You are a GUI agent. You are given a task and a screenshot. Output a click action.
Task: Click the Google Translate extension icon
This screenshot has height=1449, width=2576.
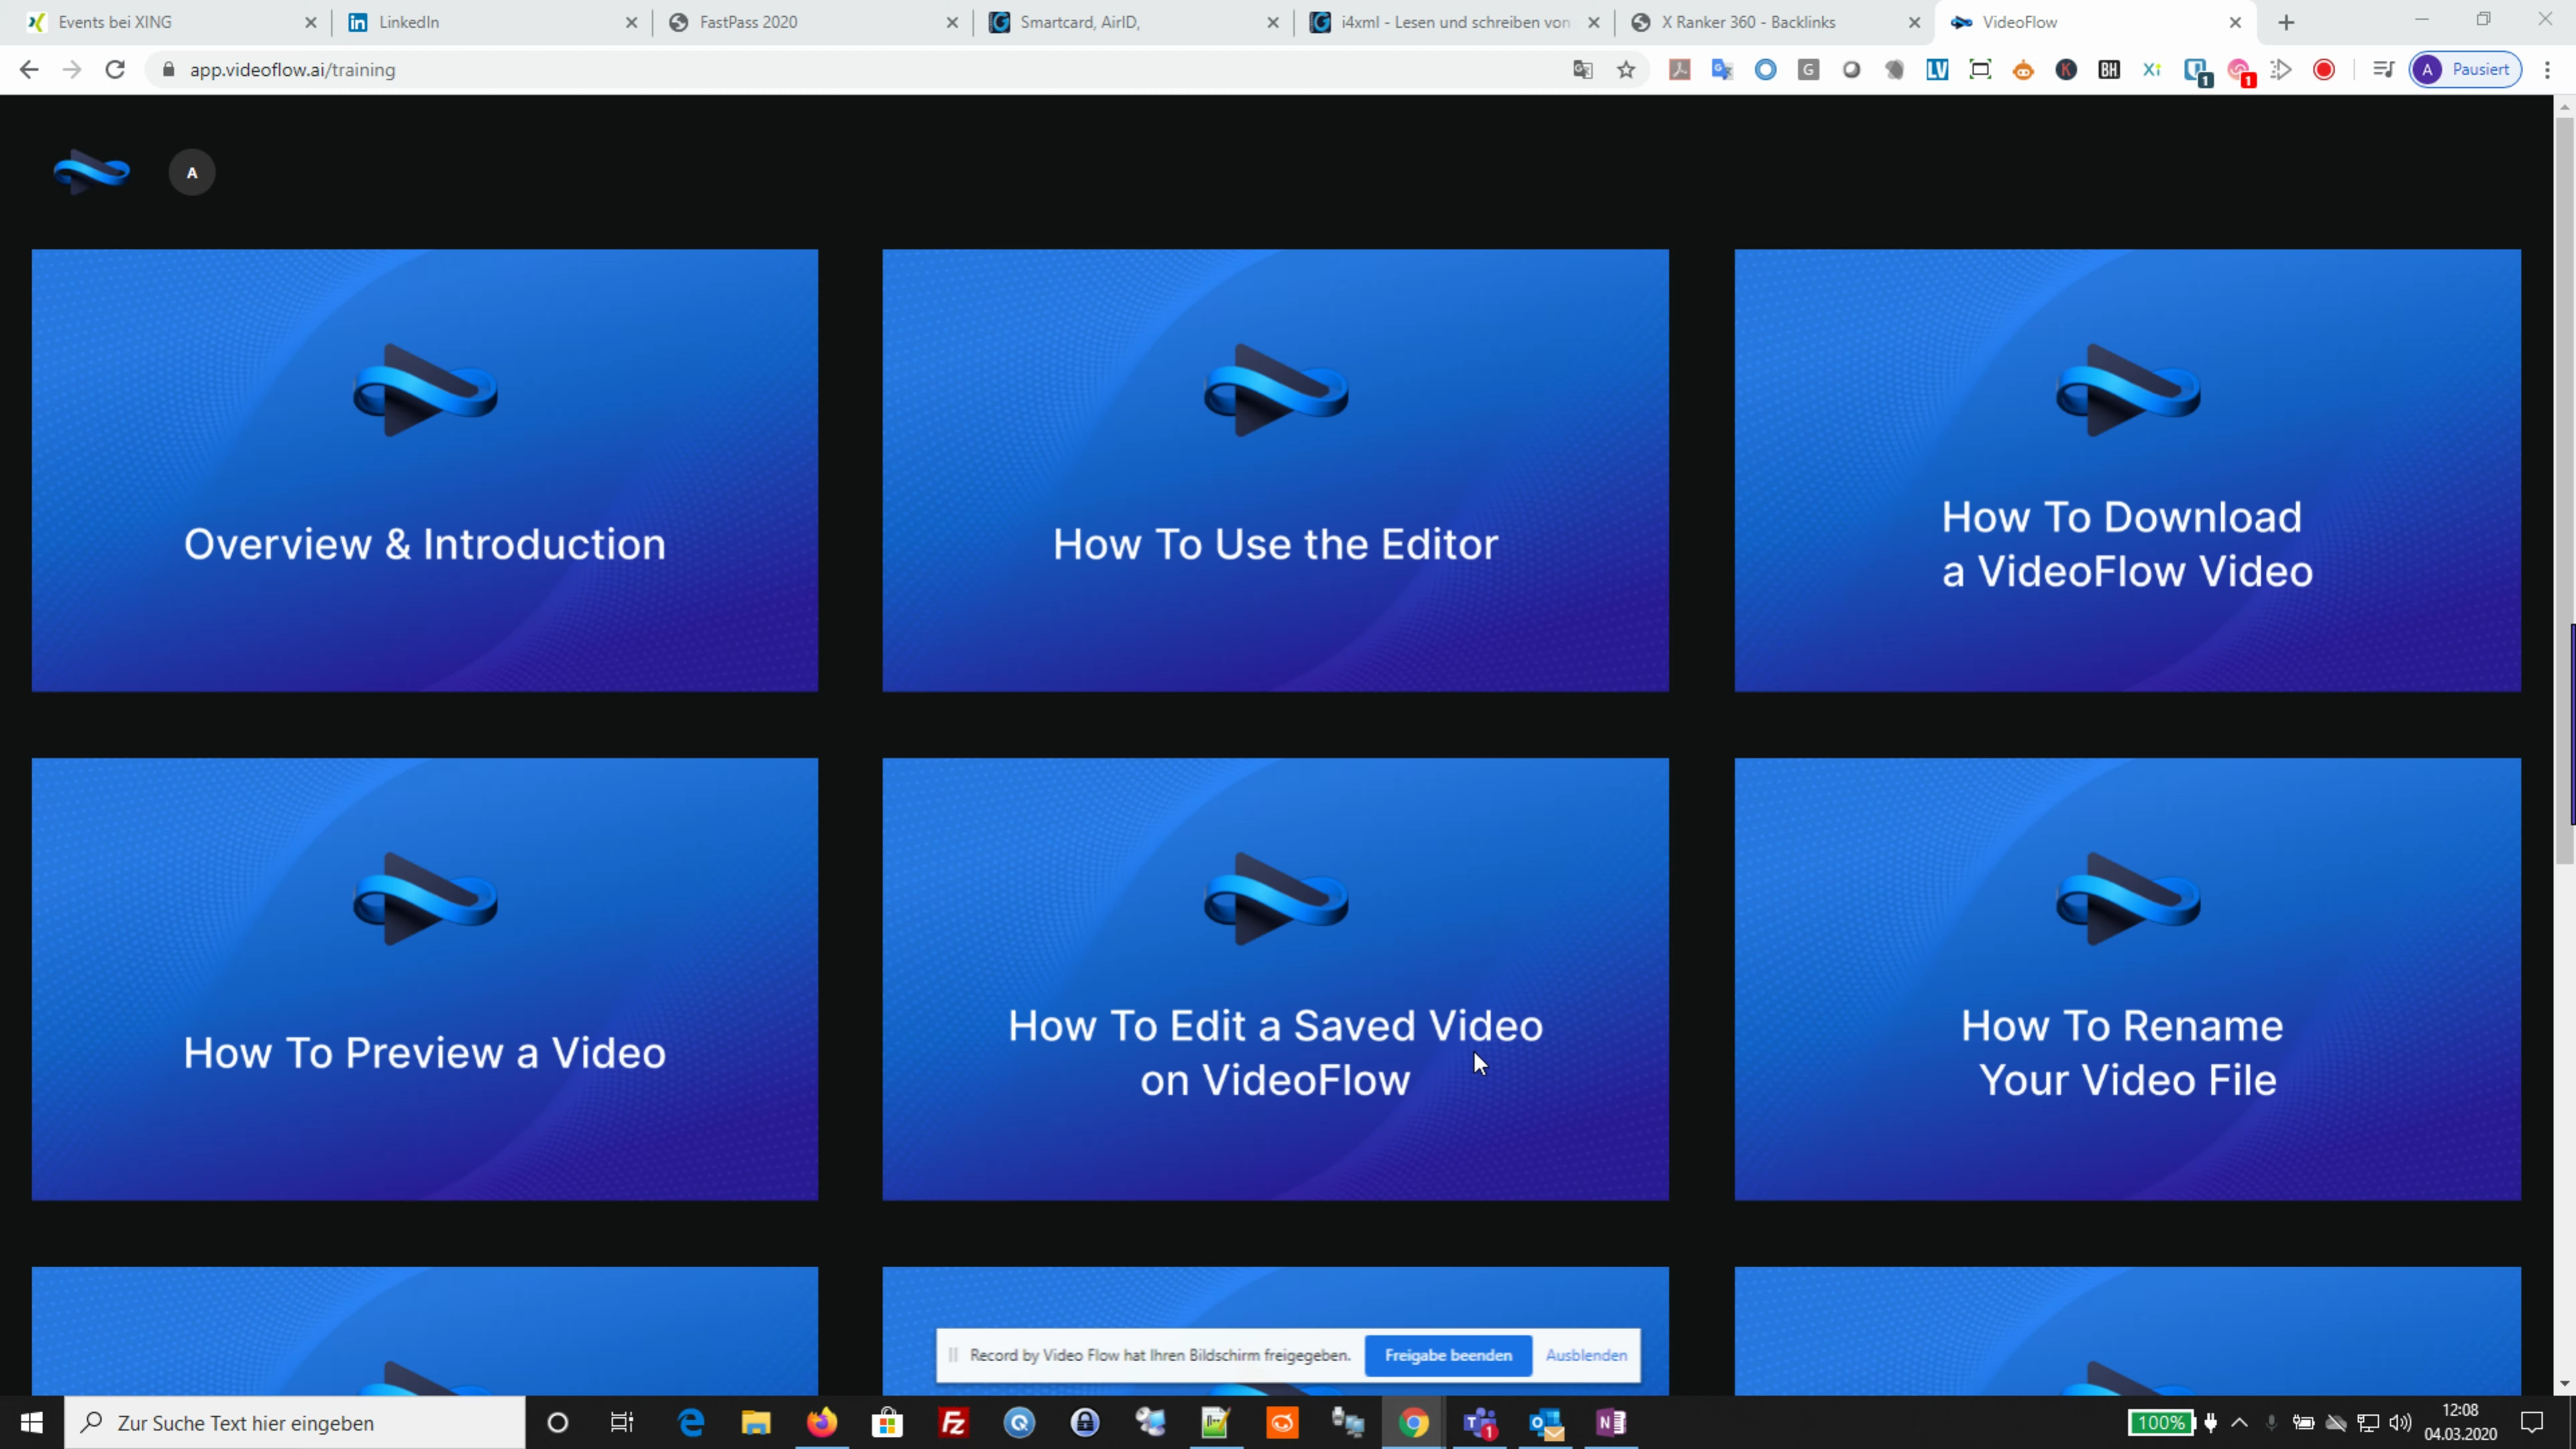point(1722,69)
